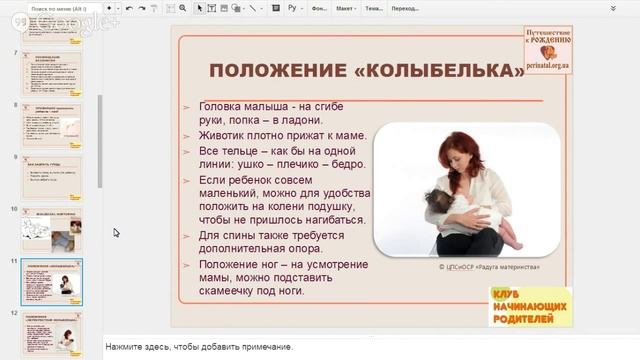The image size is (640, 360).
Task: Click the speaker notes field
Action: click(371, 347)
